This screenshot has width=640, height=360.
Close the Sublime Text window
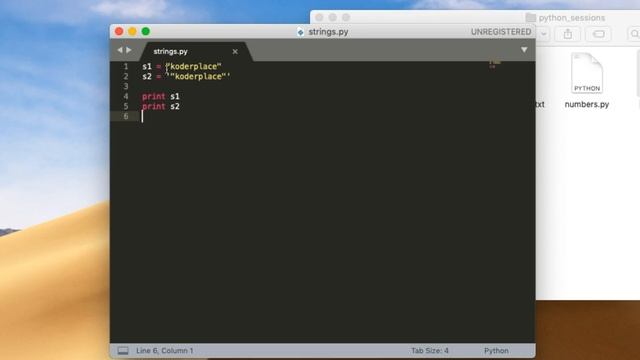pos(119,31)
